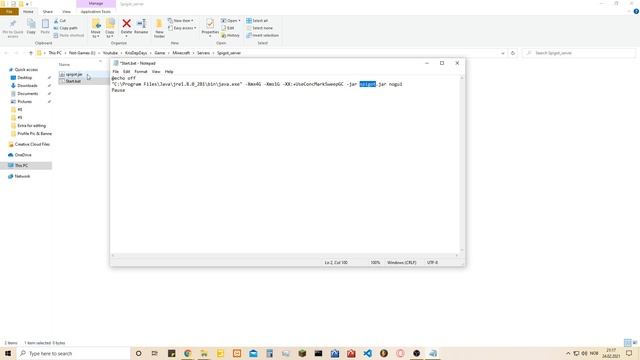Click the Rename ribbon icon
This screenshot has height=360, width=640.
(x=141, y=24)
